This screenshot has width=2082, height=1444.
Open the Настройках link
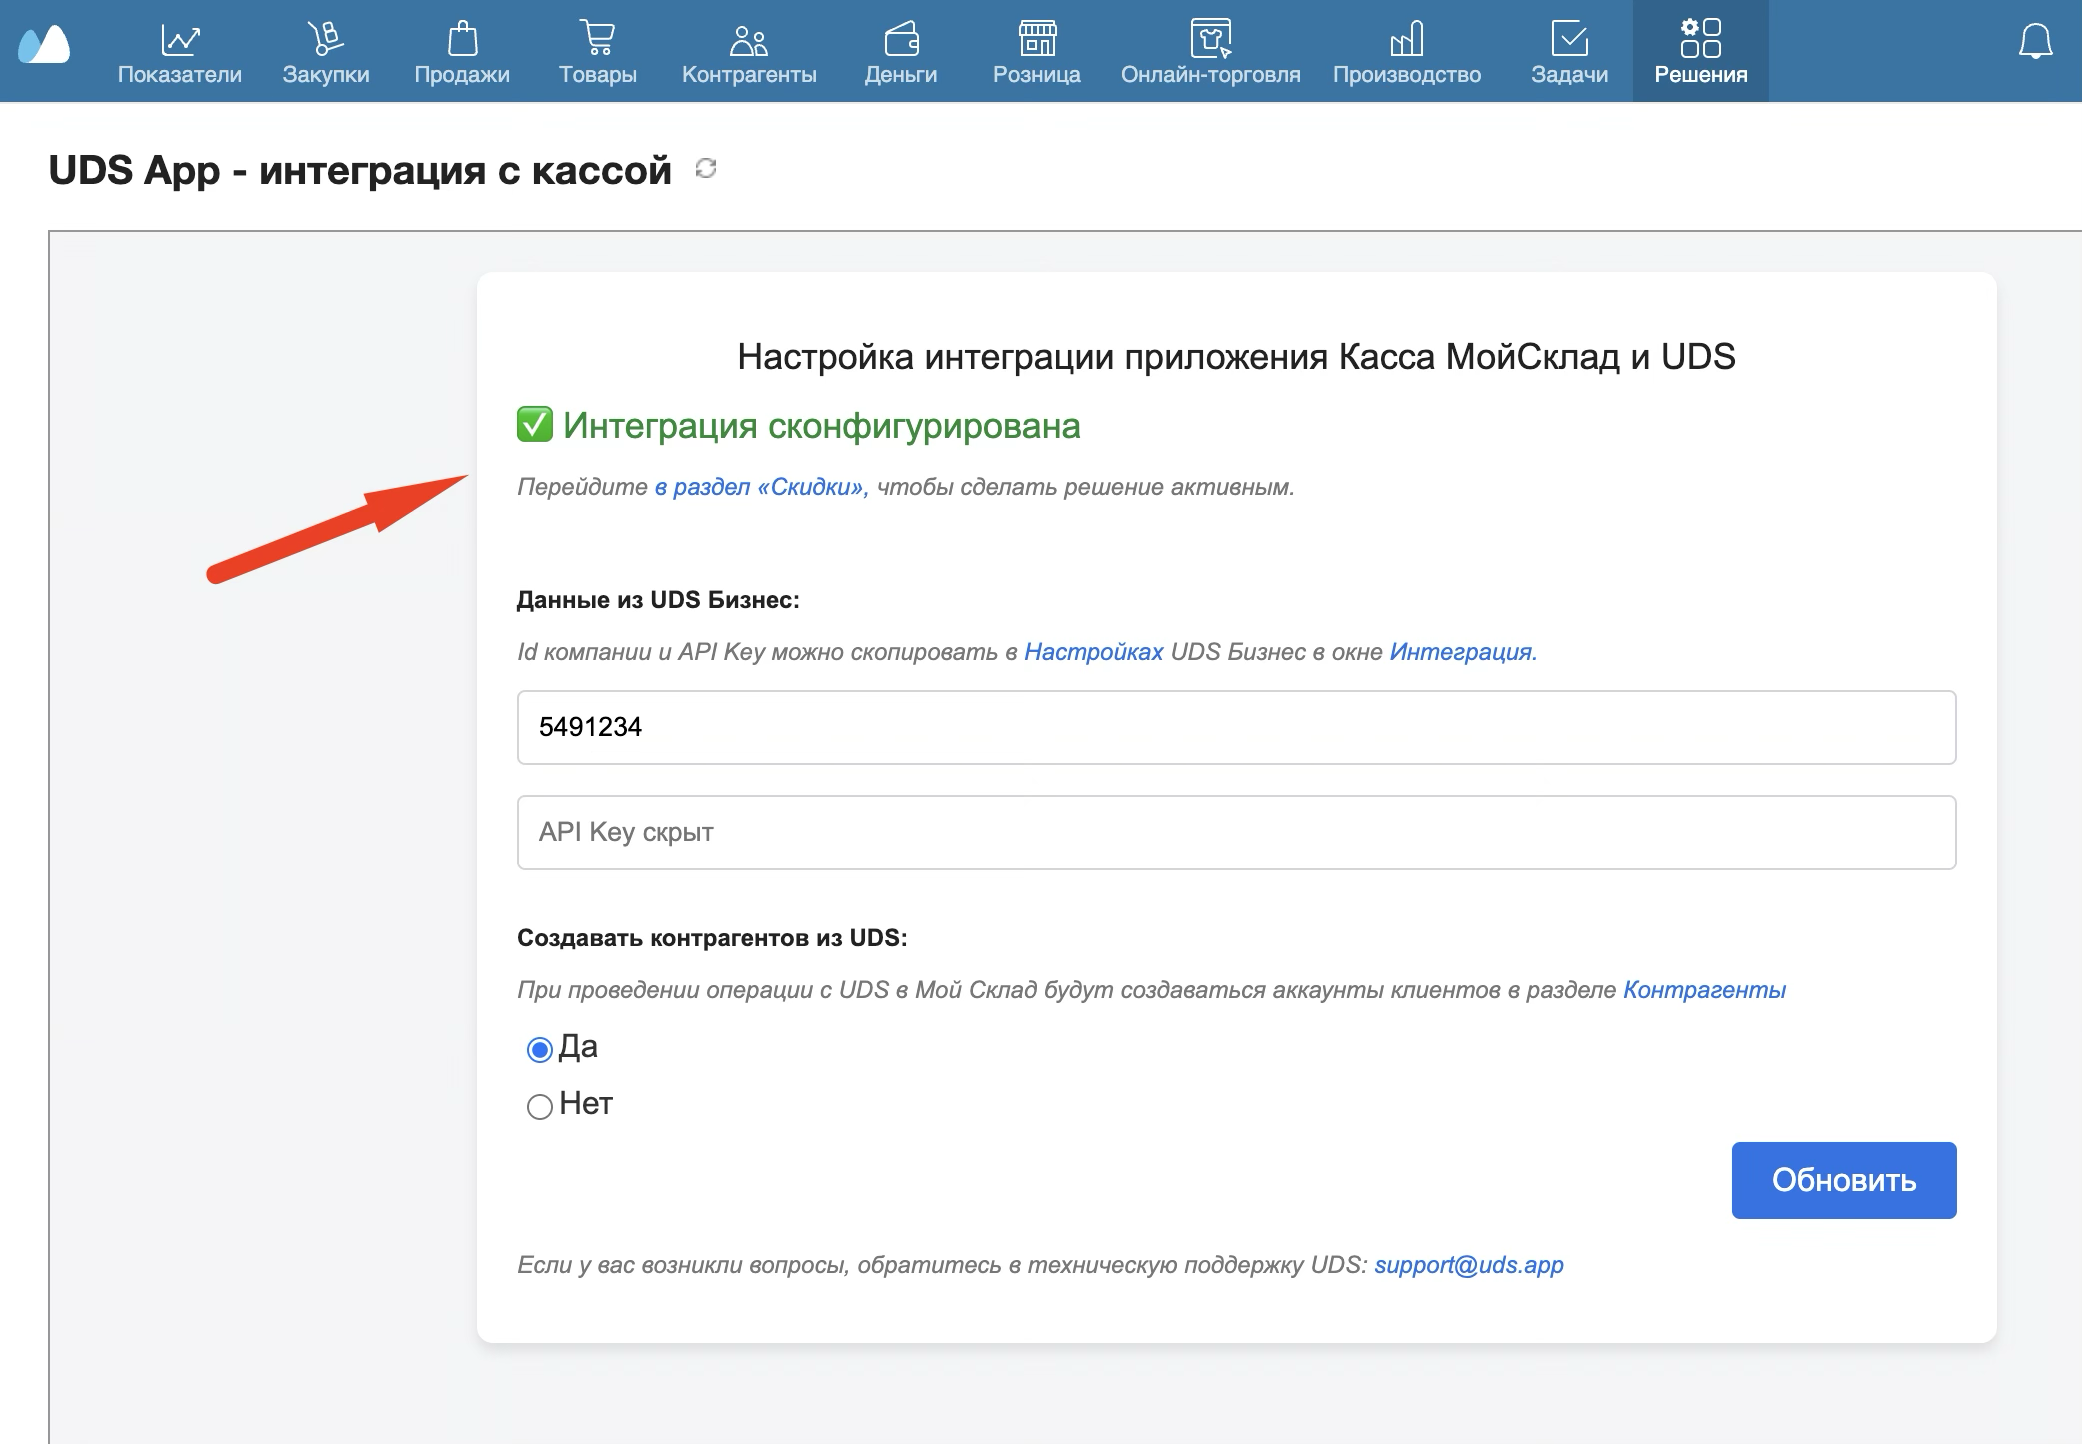point(1094,652)
